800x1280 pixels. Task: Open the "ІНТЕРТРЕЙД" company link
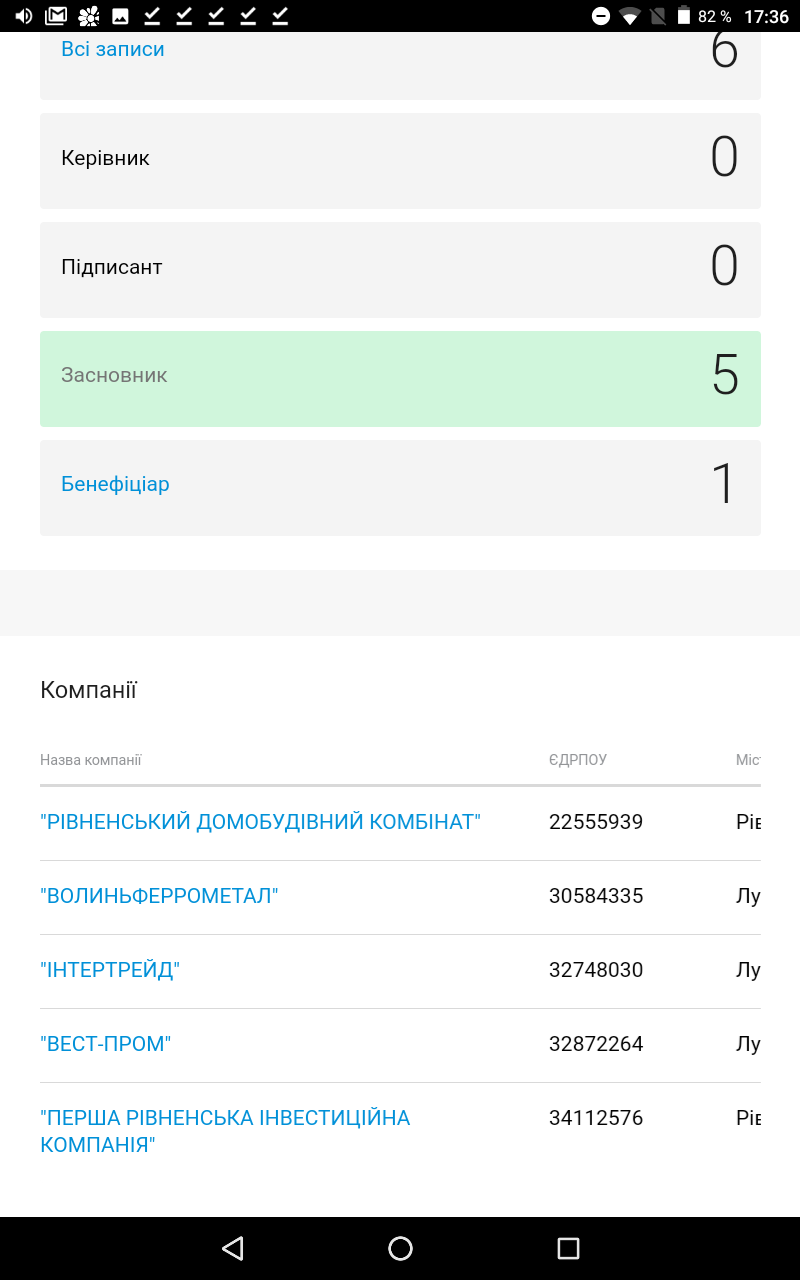point(110,970)
